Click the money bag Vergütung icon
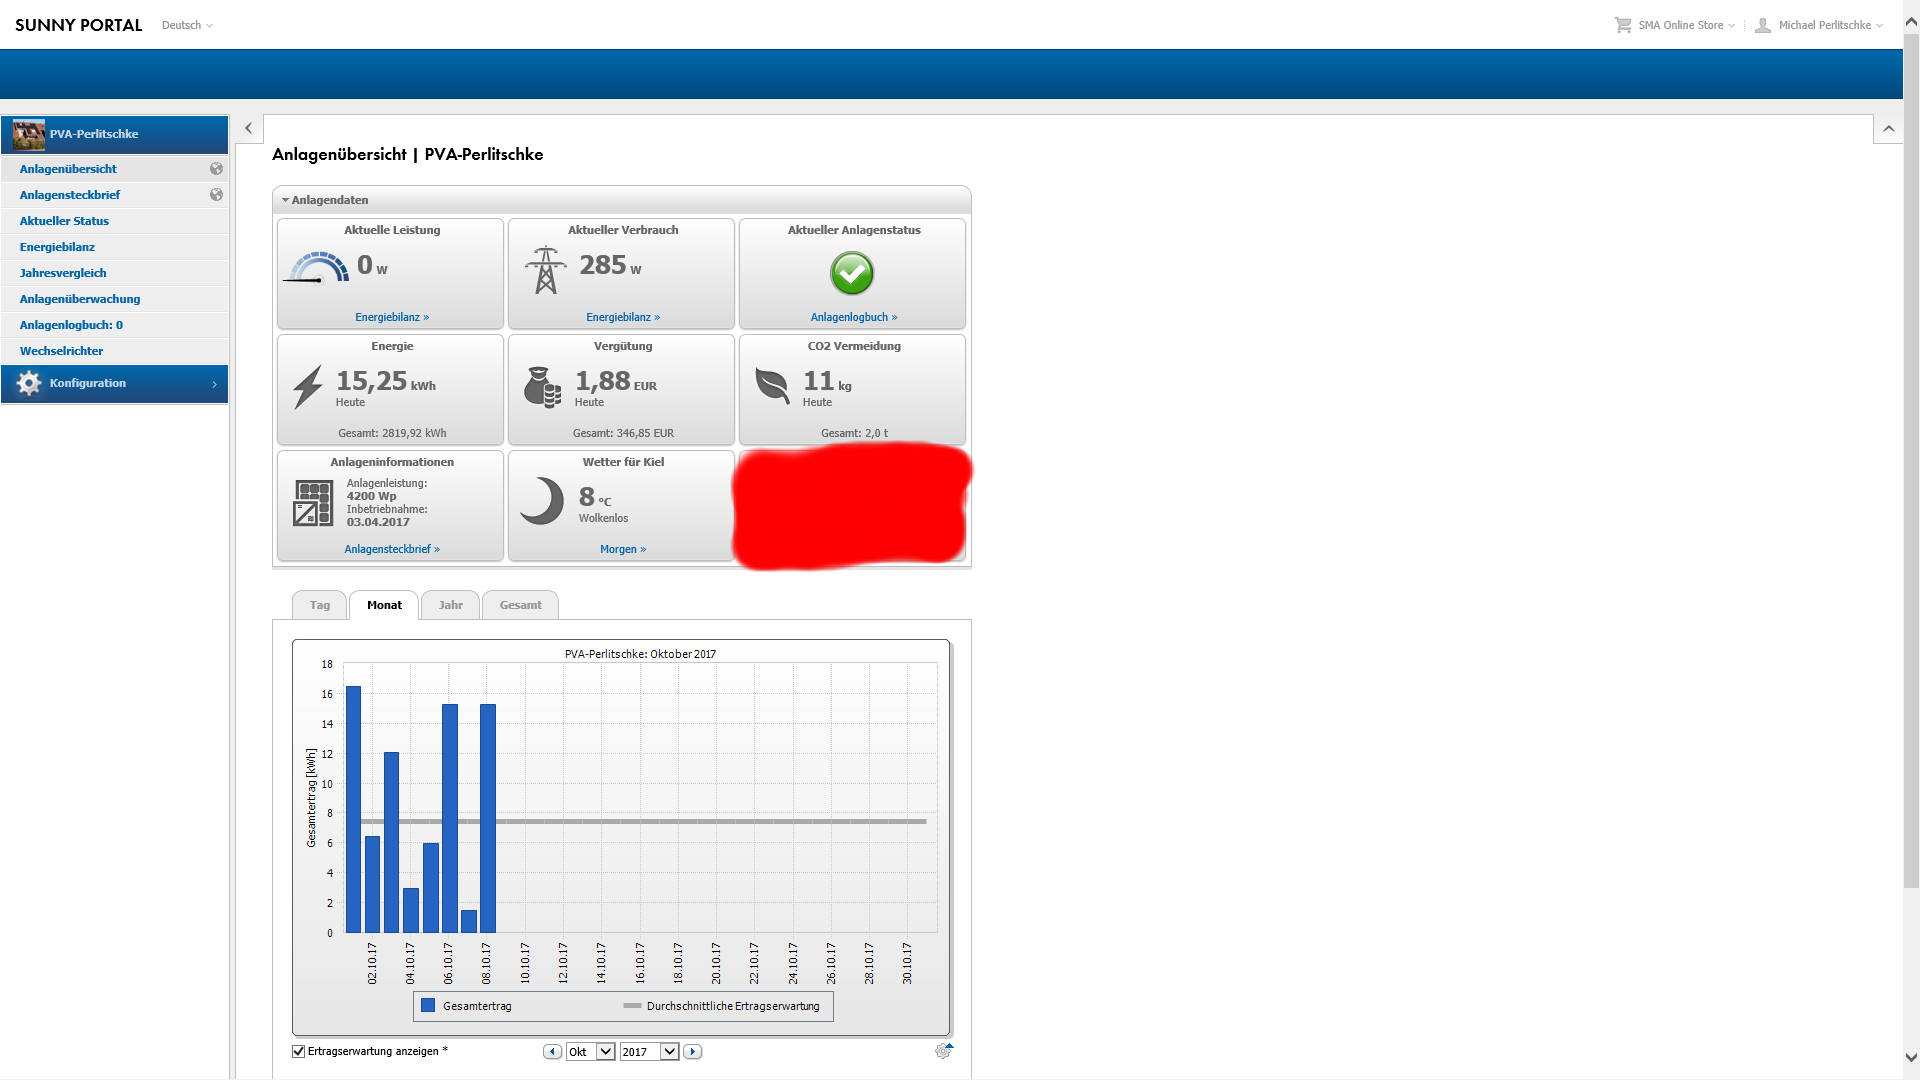 click(542, 387)
